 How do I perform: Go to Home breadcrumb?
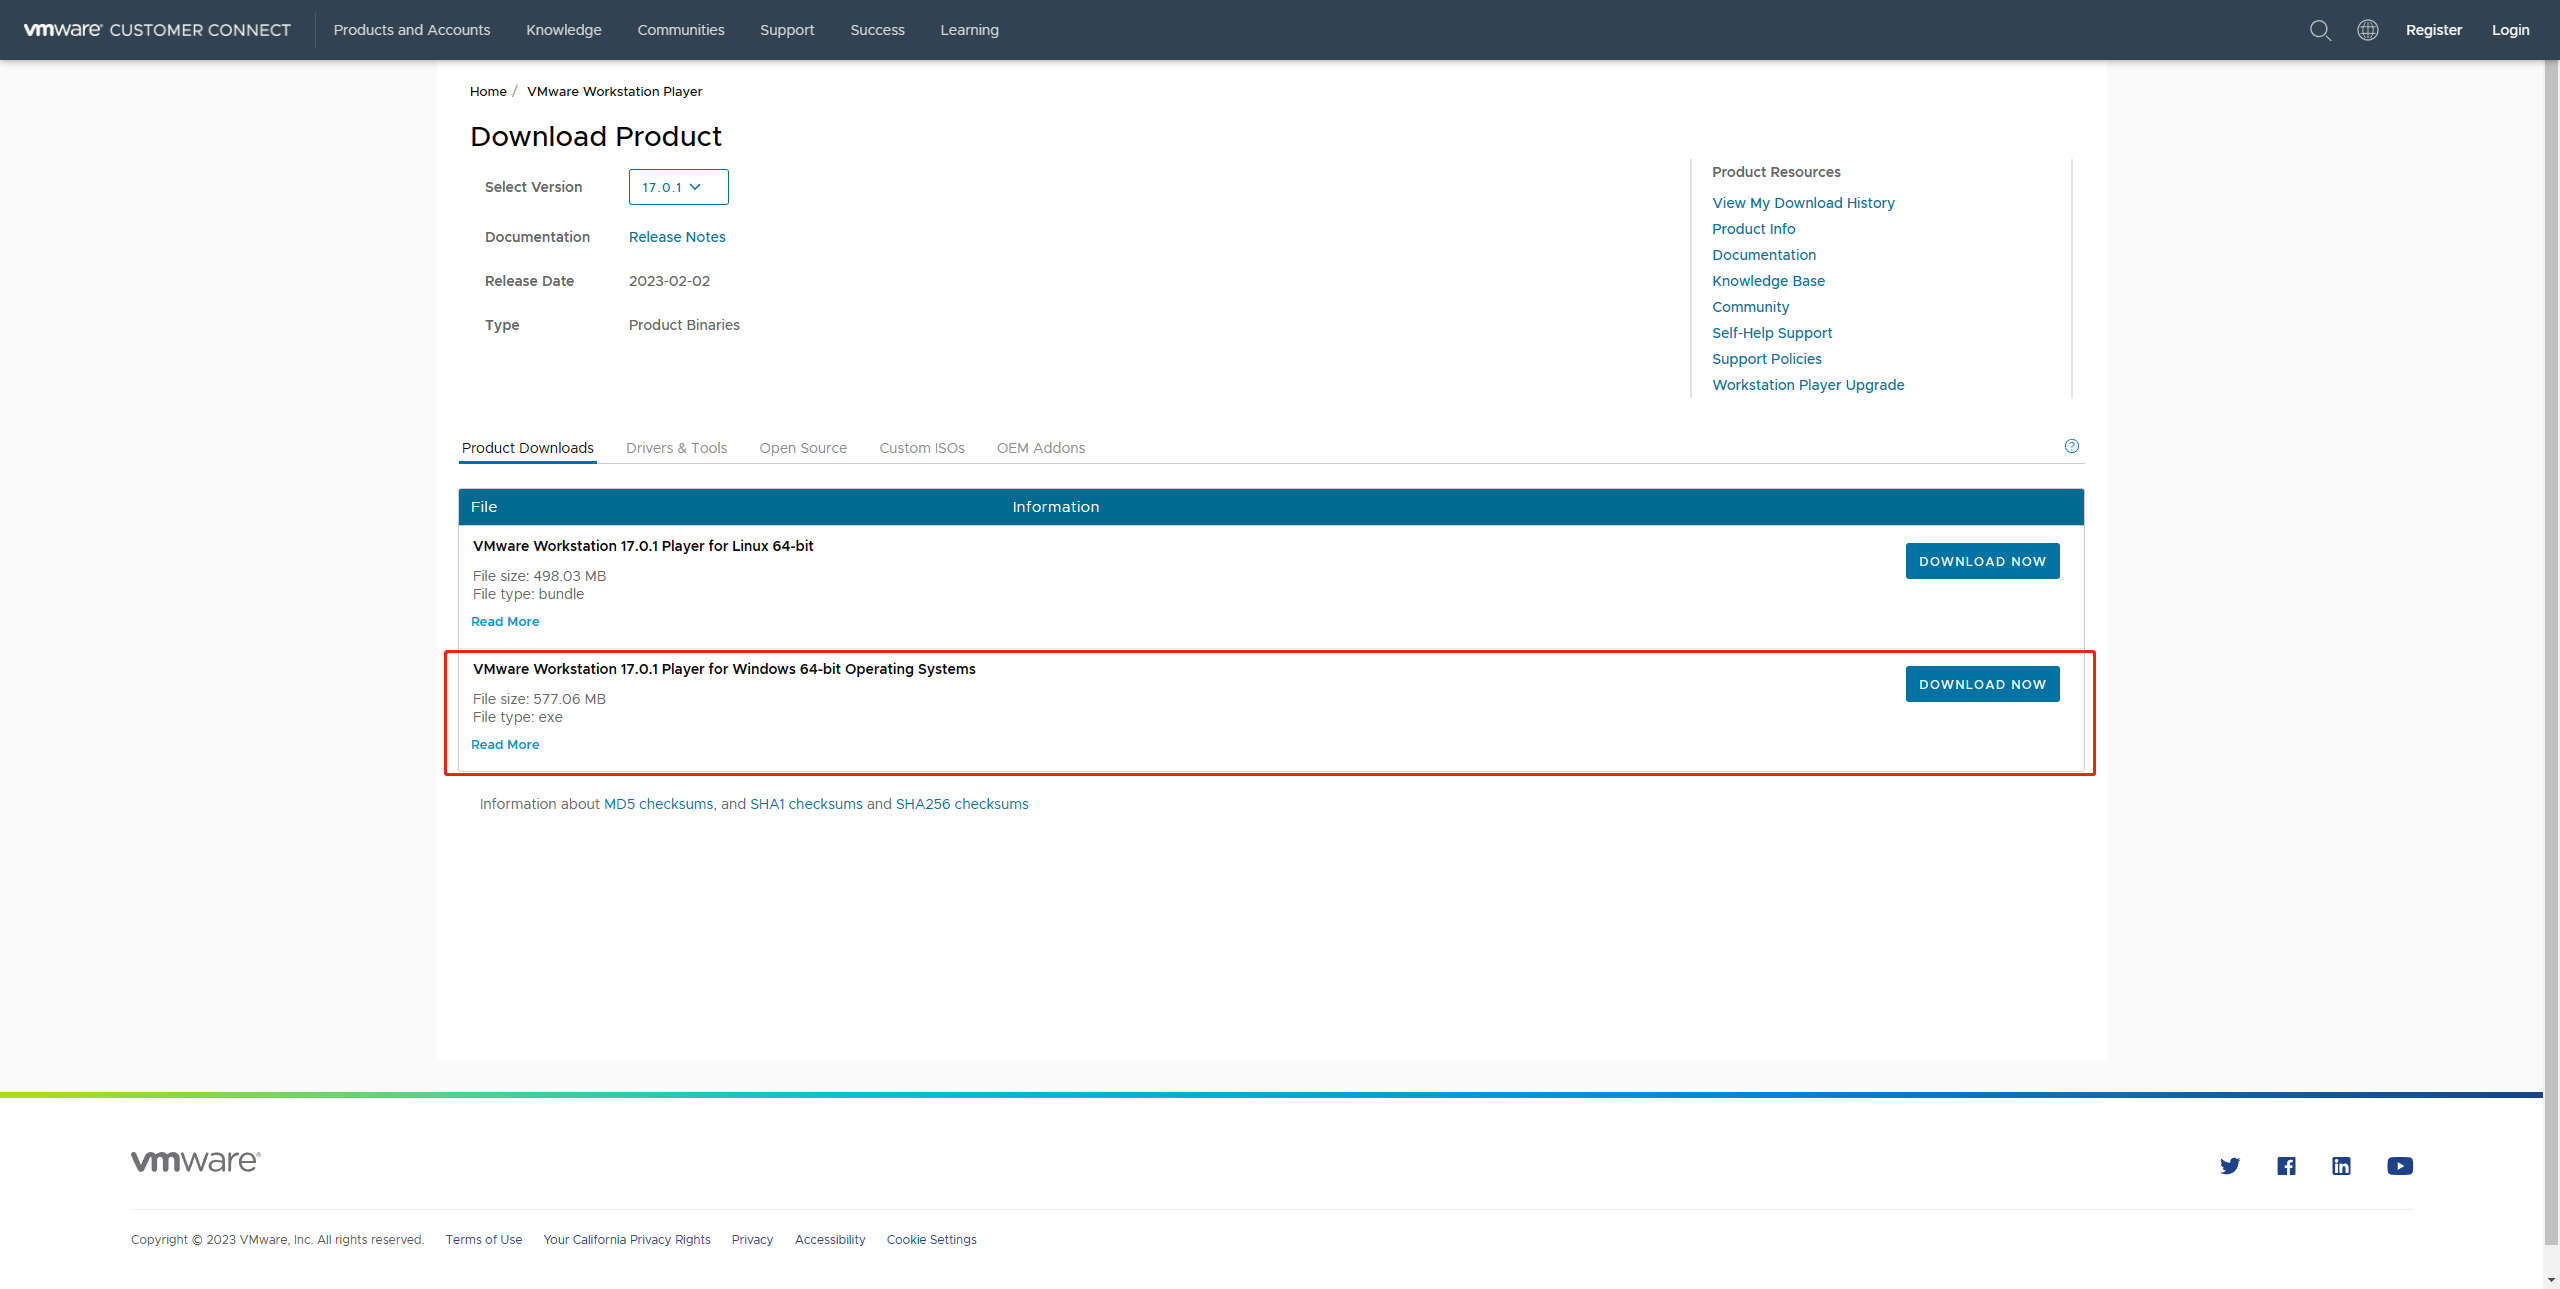(488, 91)
